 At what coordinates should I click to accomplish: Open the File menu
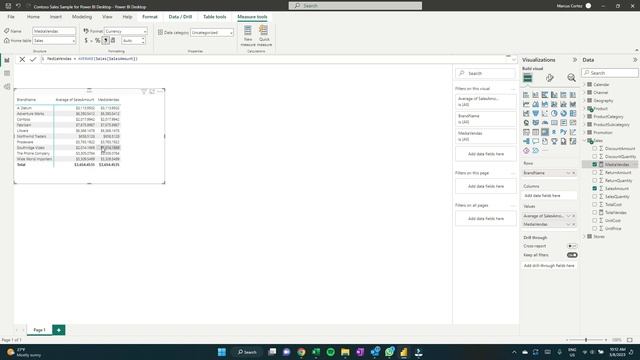click(x=11, y=17)
